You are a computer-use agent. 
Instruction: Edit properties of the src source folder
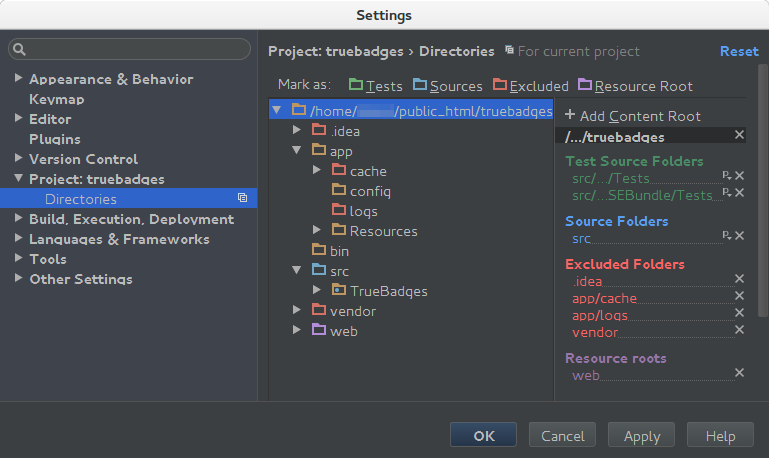726,236
